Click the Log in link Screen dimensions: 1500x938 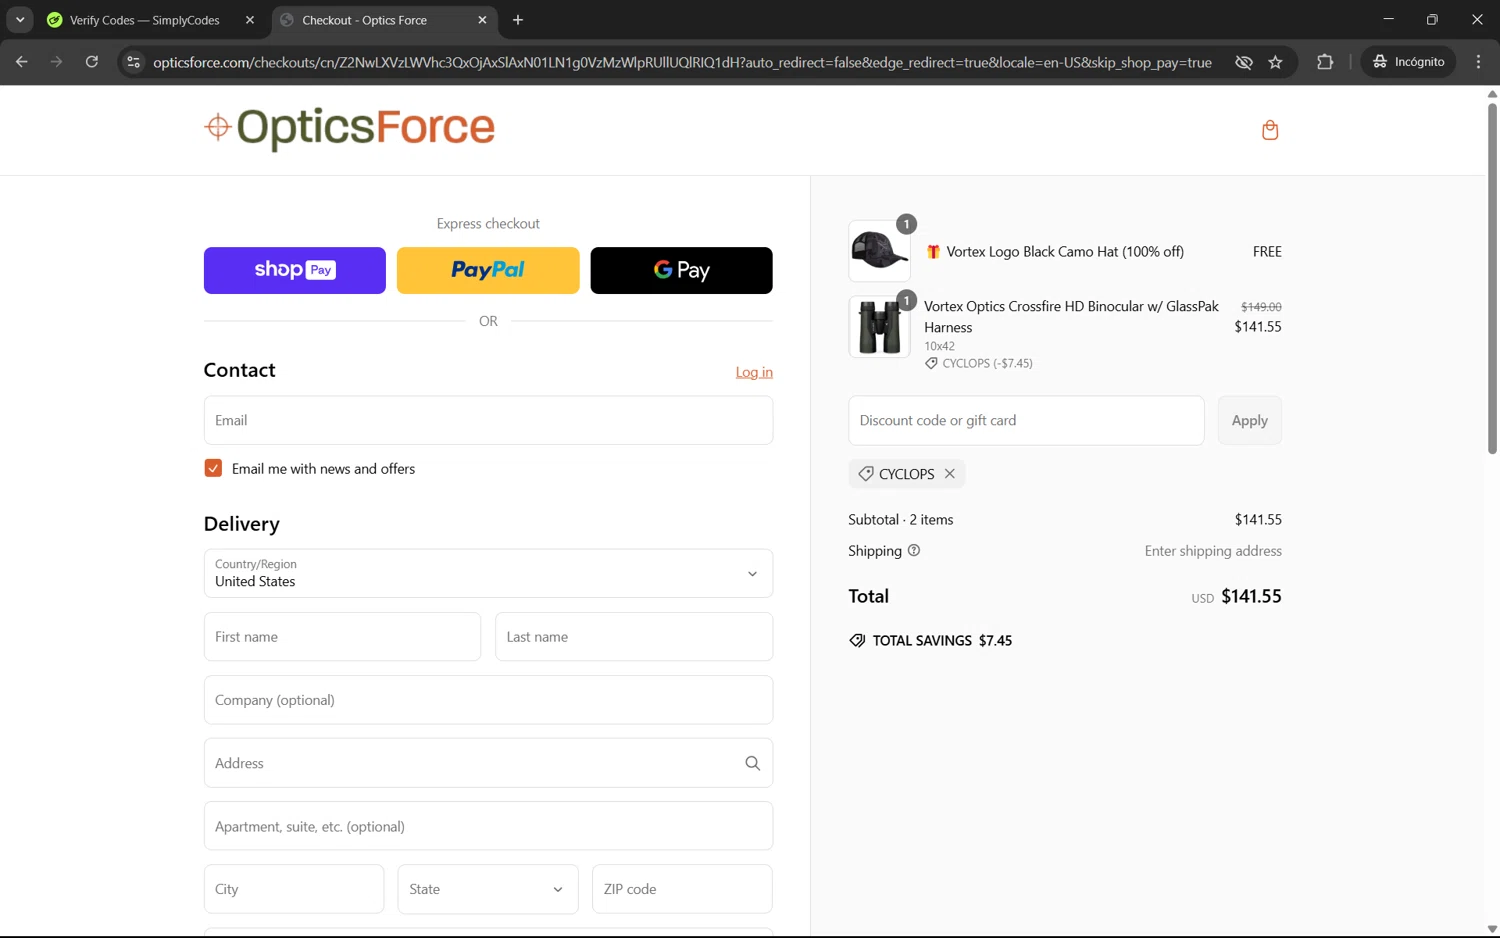point(754,372)
